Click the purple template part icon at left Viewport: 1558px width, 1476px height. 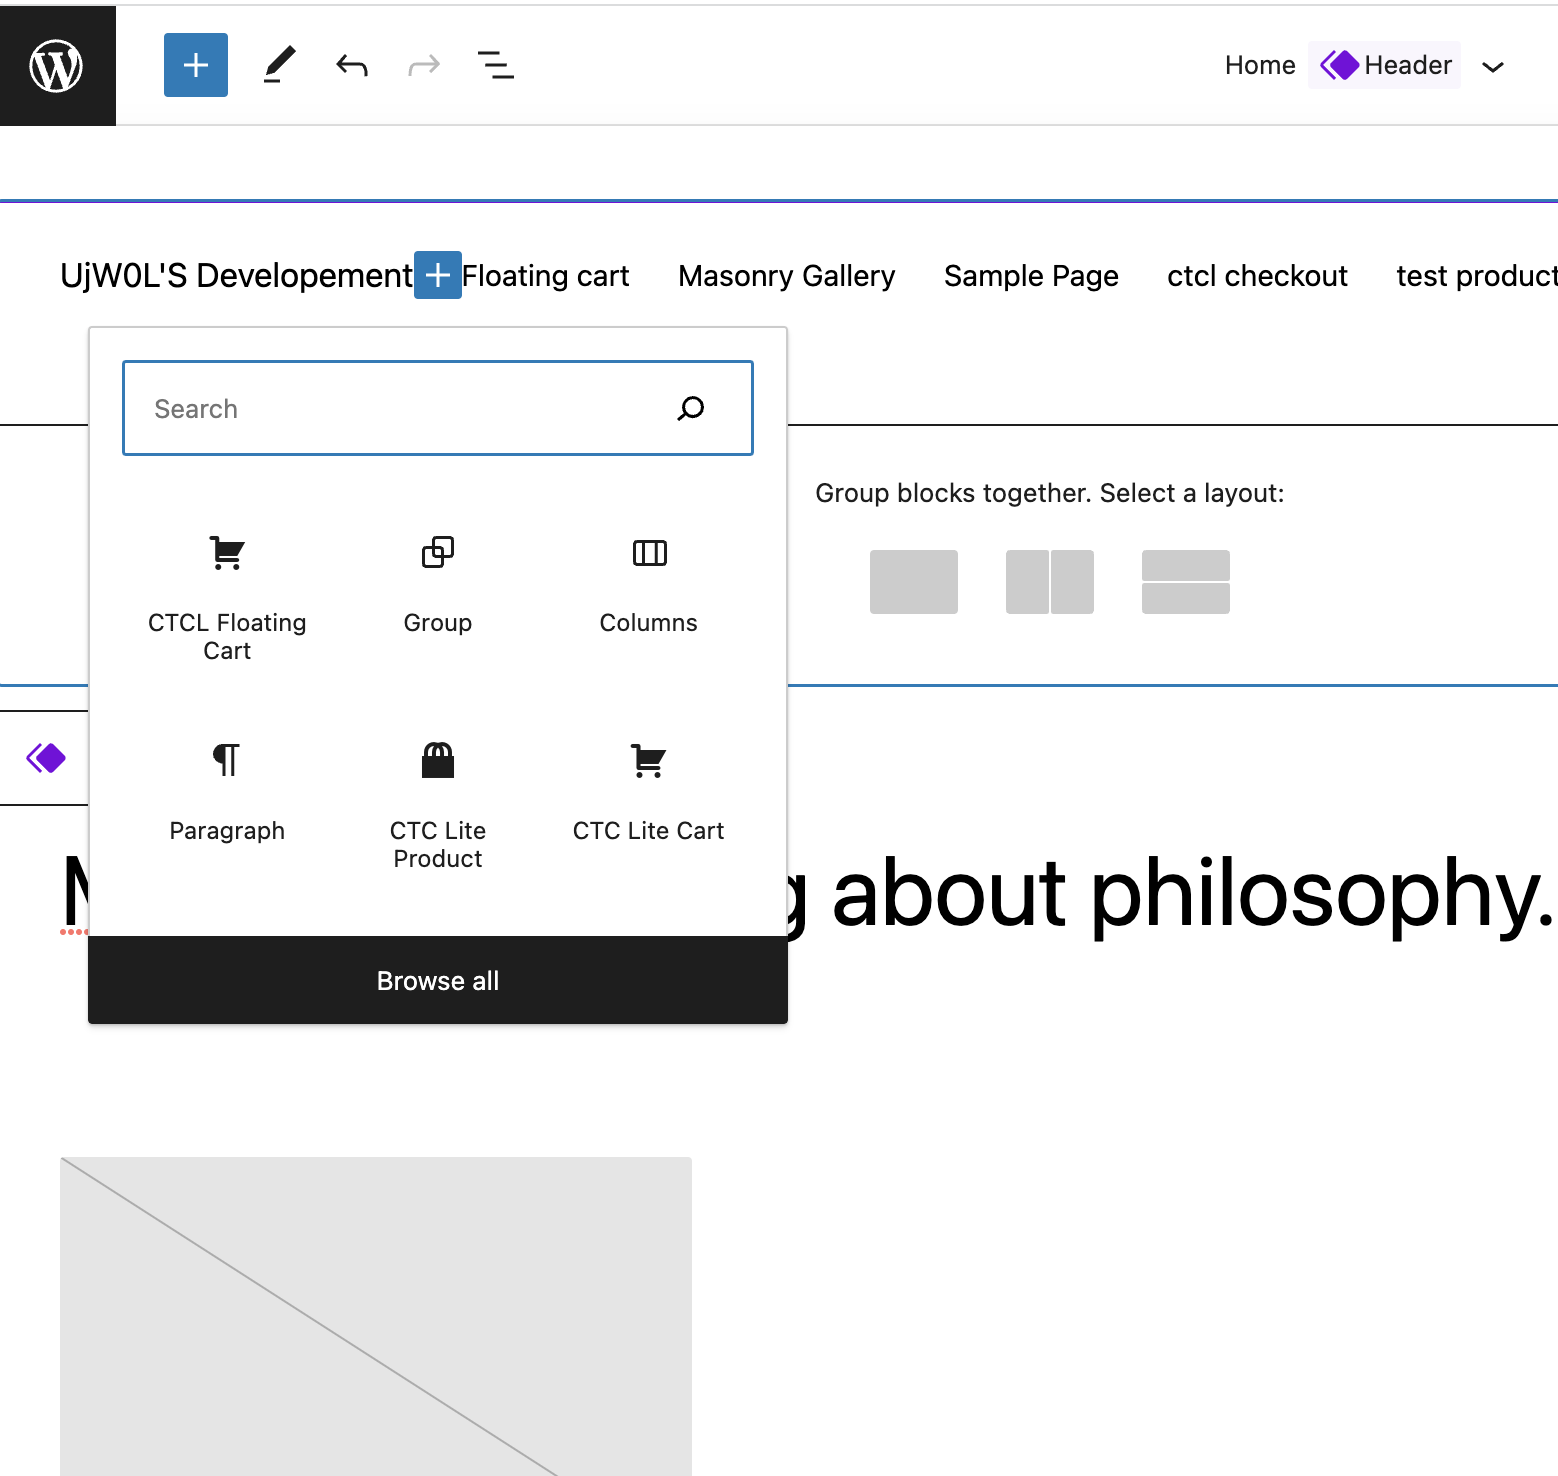click(46, 758)
